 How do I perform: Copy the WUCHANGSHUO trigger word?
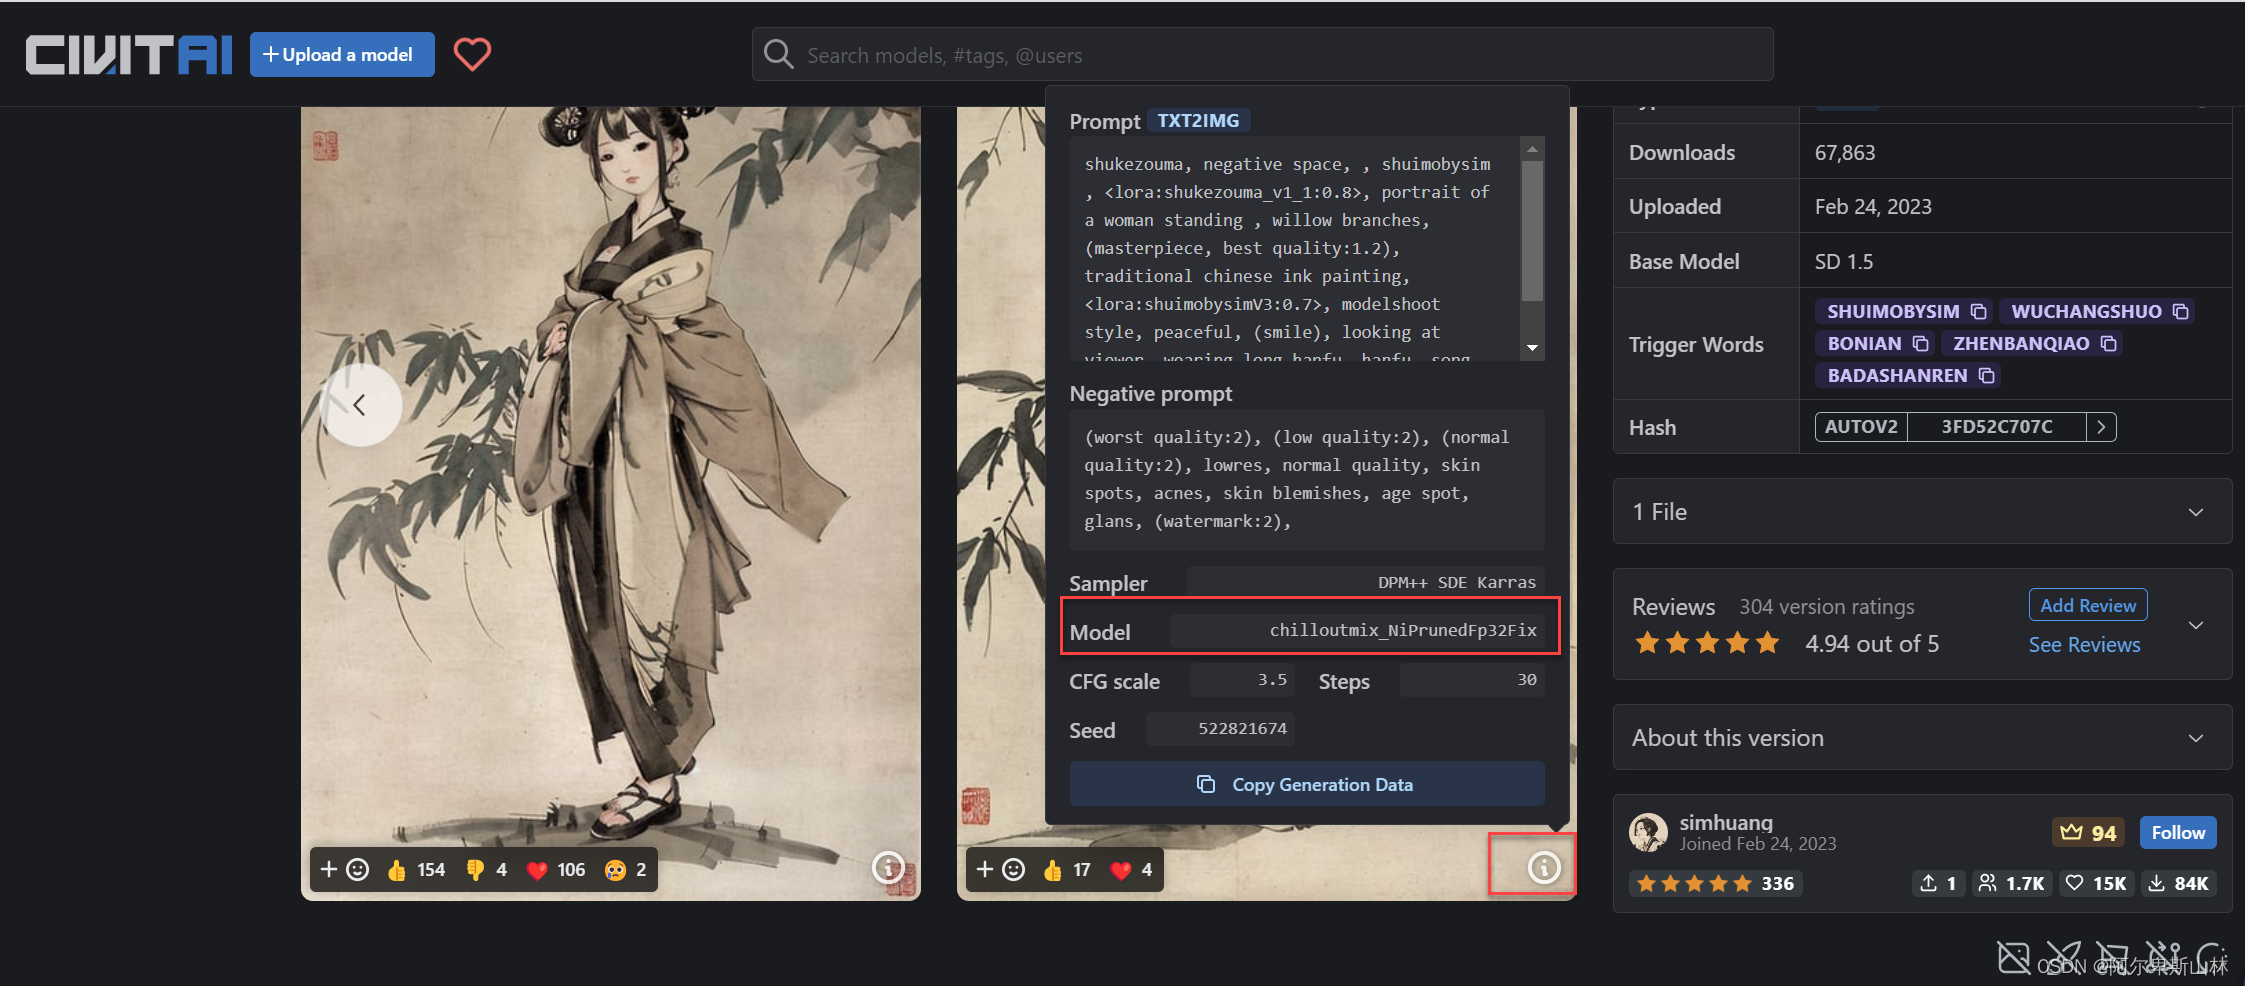click(x=2181, y=311)
